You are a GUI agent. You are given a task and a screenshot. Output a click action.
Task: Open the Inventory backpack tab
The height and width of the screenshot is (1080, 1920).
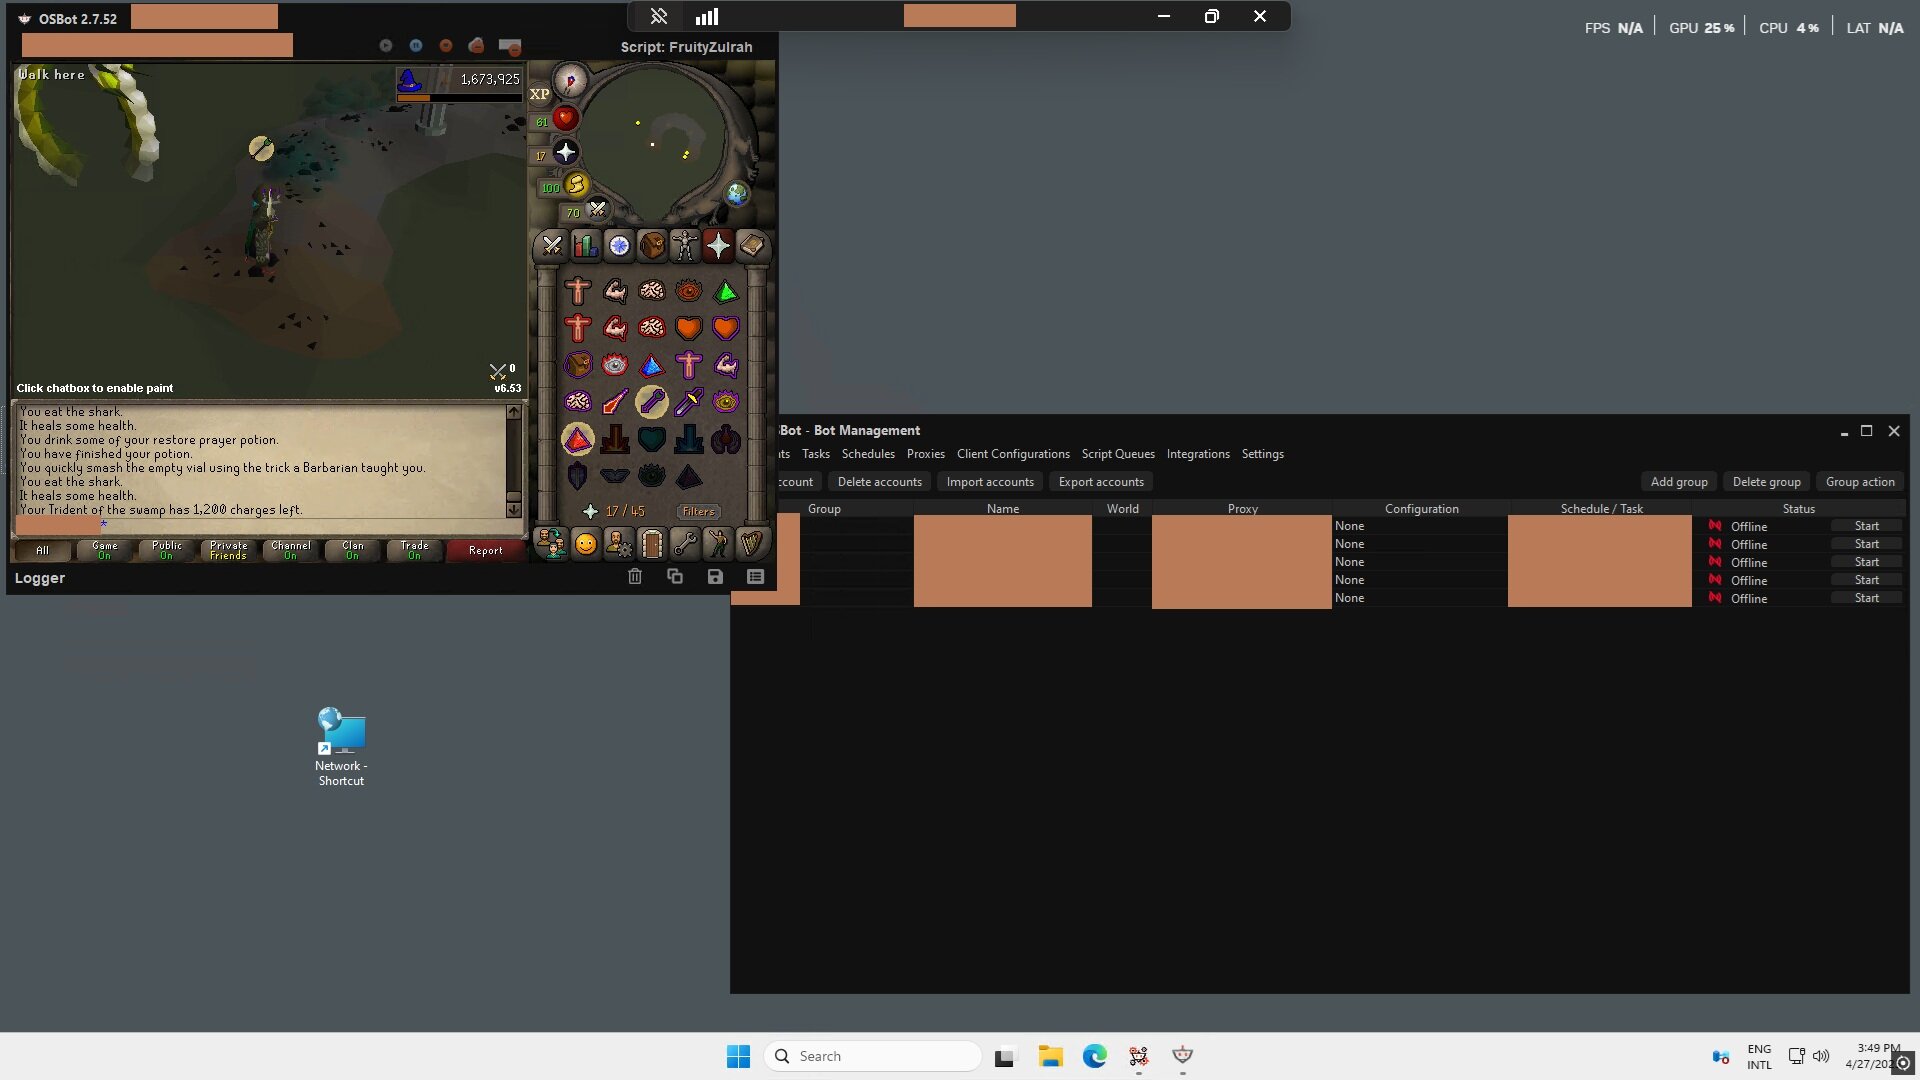click(x=652, y=246)
